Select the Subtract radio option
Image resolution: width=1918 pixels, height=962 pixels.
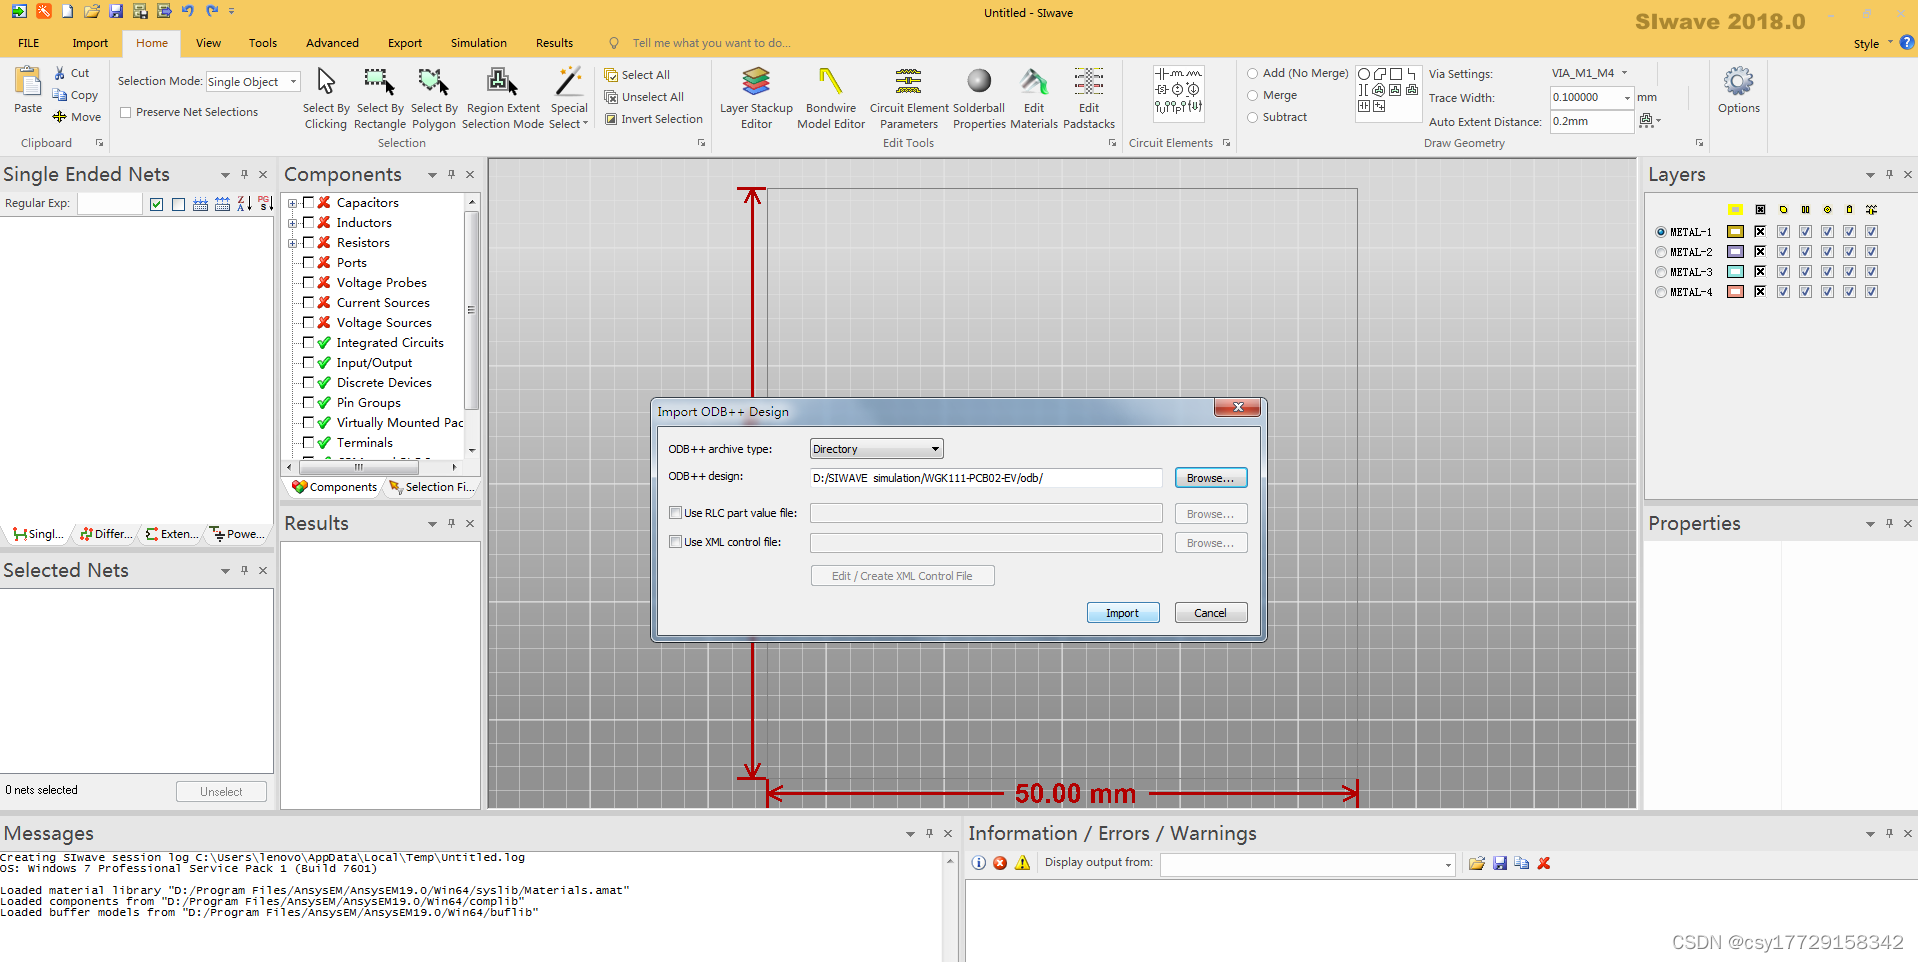tap(1252, 117)
